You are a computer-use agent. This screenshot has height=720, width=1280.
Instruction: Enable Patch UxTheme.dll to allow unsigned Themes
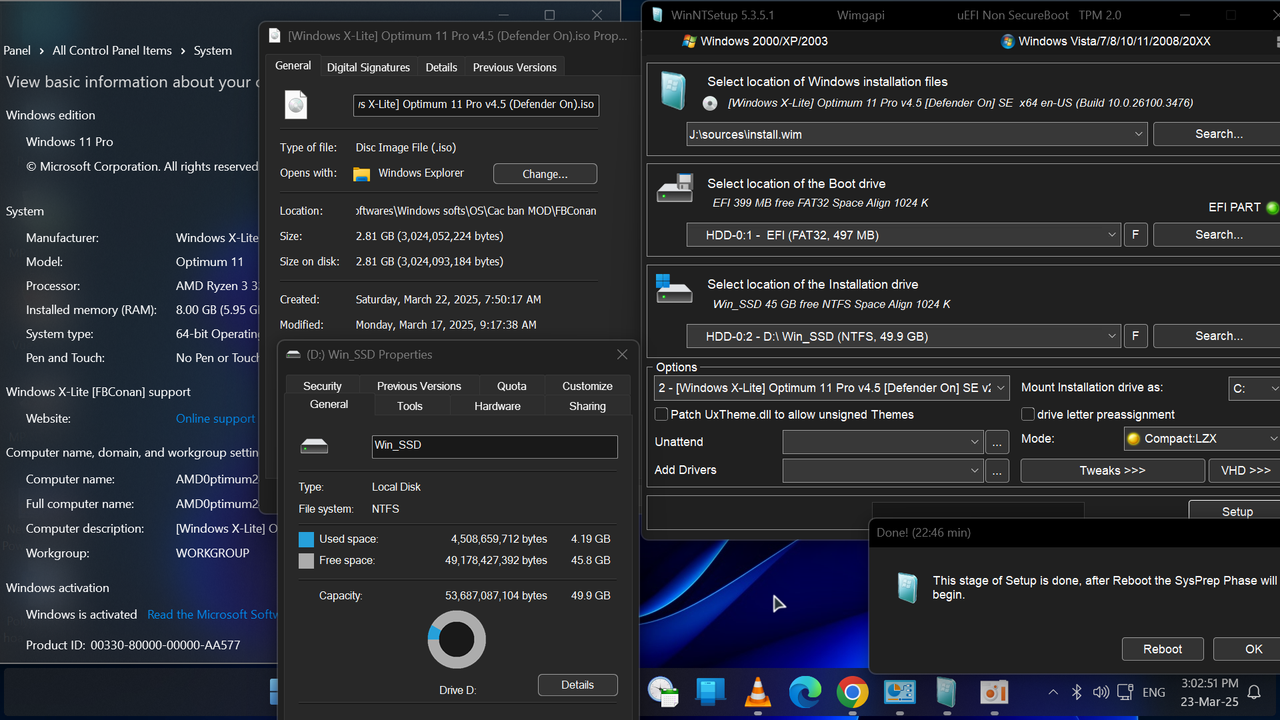(x=661, y=413)
